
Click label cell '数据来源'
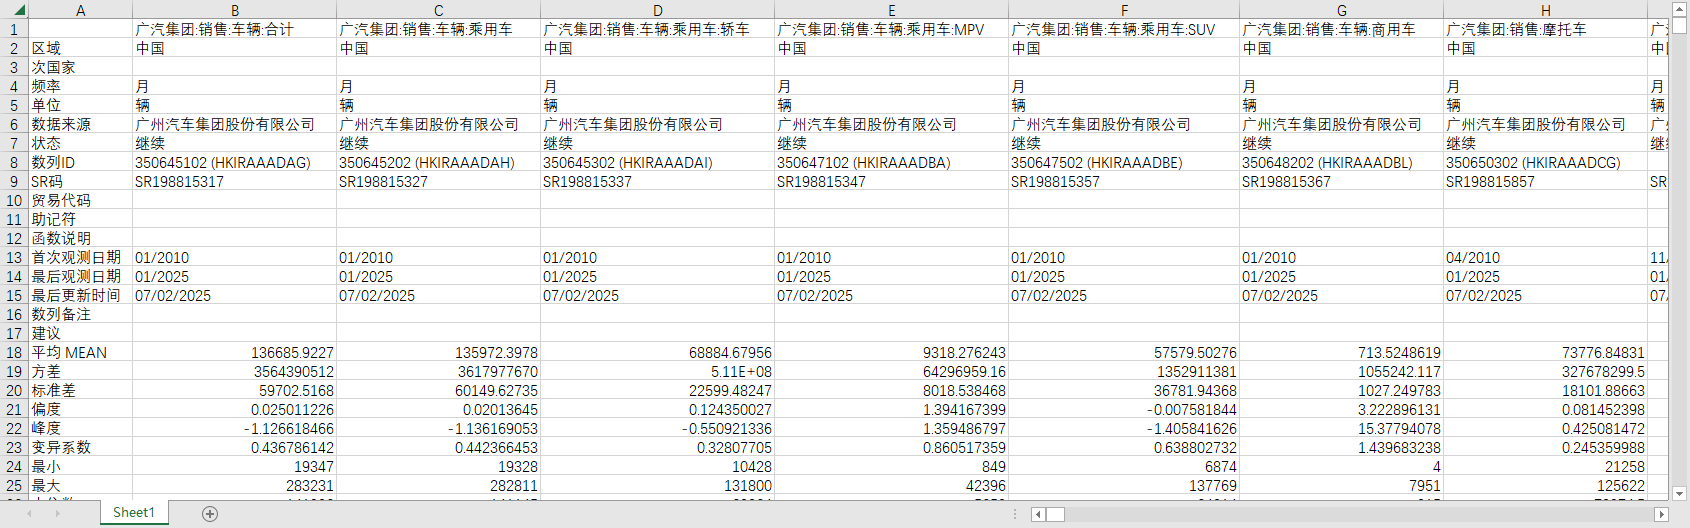[80, 124]
